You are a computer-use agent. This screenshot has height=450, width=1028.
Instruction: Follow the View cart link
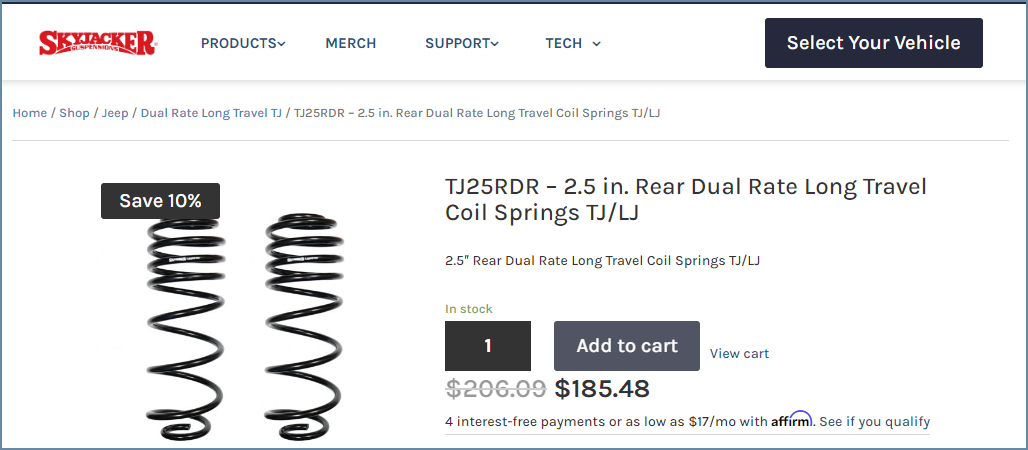pyautogui.click(x=739, y=353)
